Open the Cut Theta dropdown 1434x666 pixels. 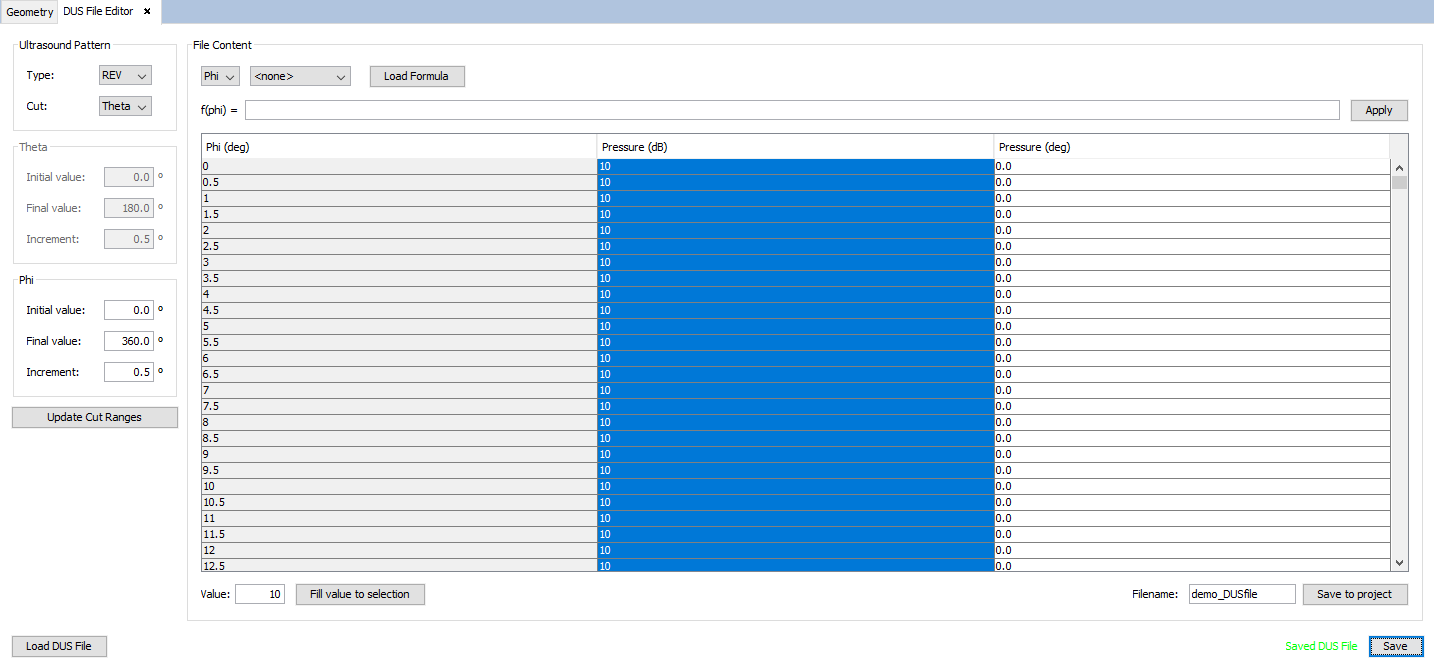(125, 106)
